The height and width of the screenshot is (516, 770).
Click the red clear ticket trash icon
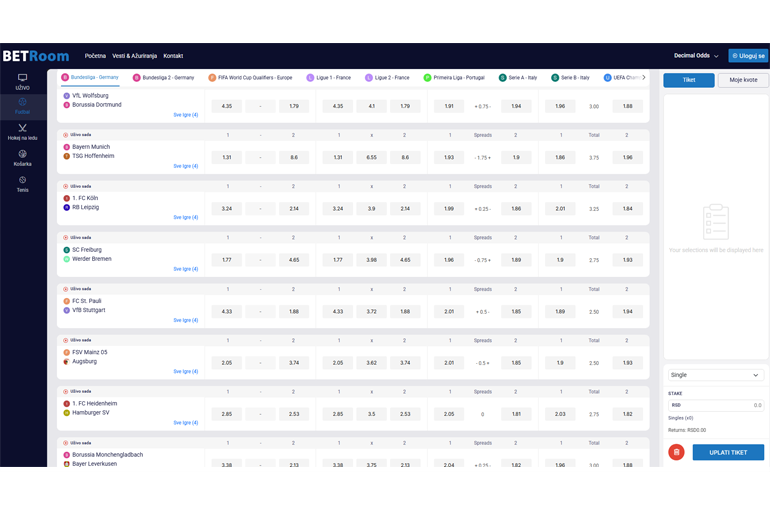(677, 452)
